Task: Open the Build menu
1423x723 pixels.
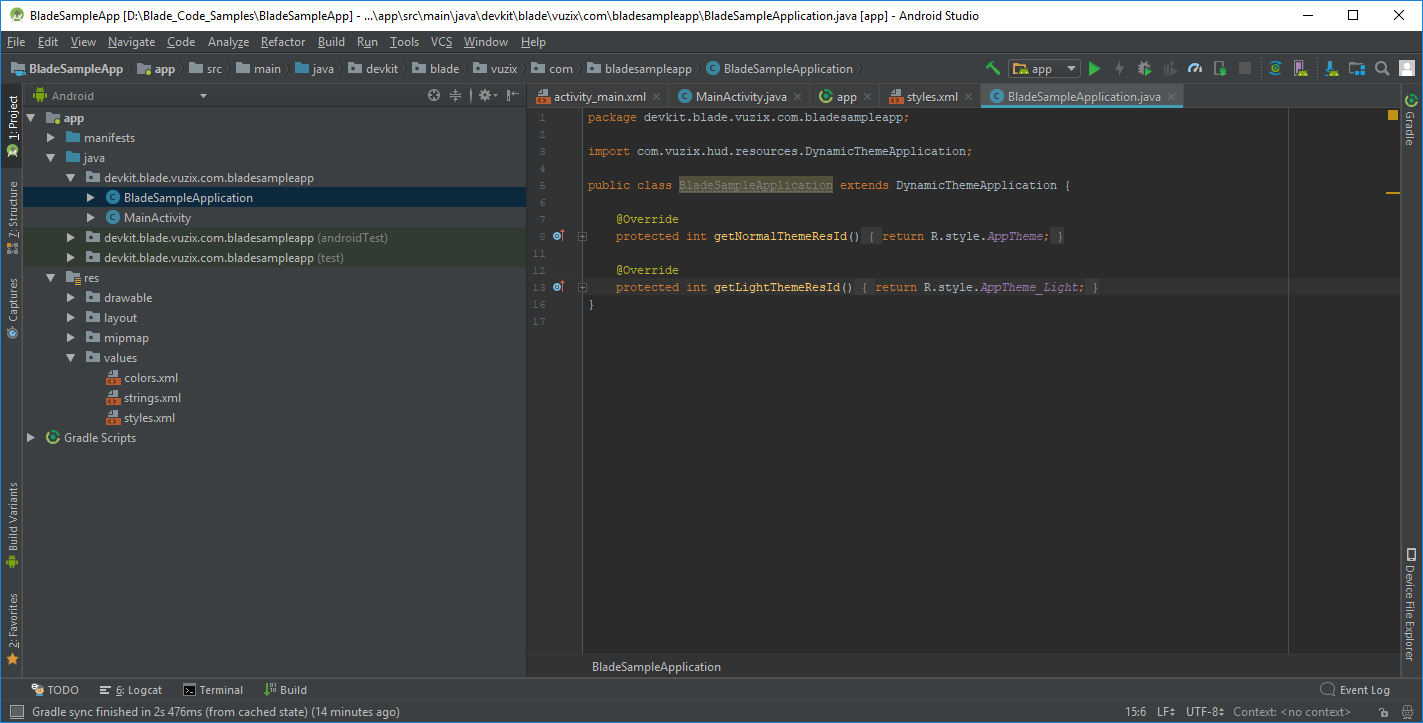Action: coord(331,42)
